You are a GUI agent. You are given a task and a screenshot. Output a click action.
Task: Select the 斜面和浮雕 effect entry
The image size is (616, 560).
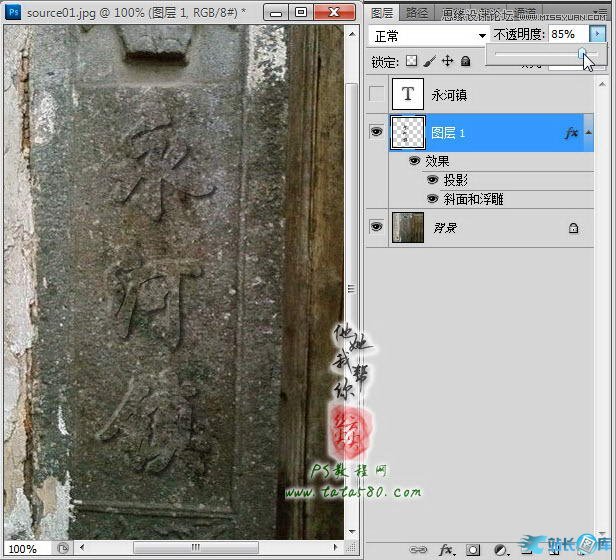coord(473,199)
